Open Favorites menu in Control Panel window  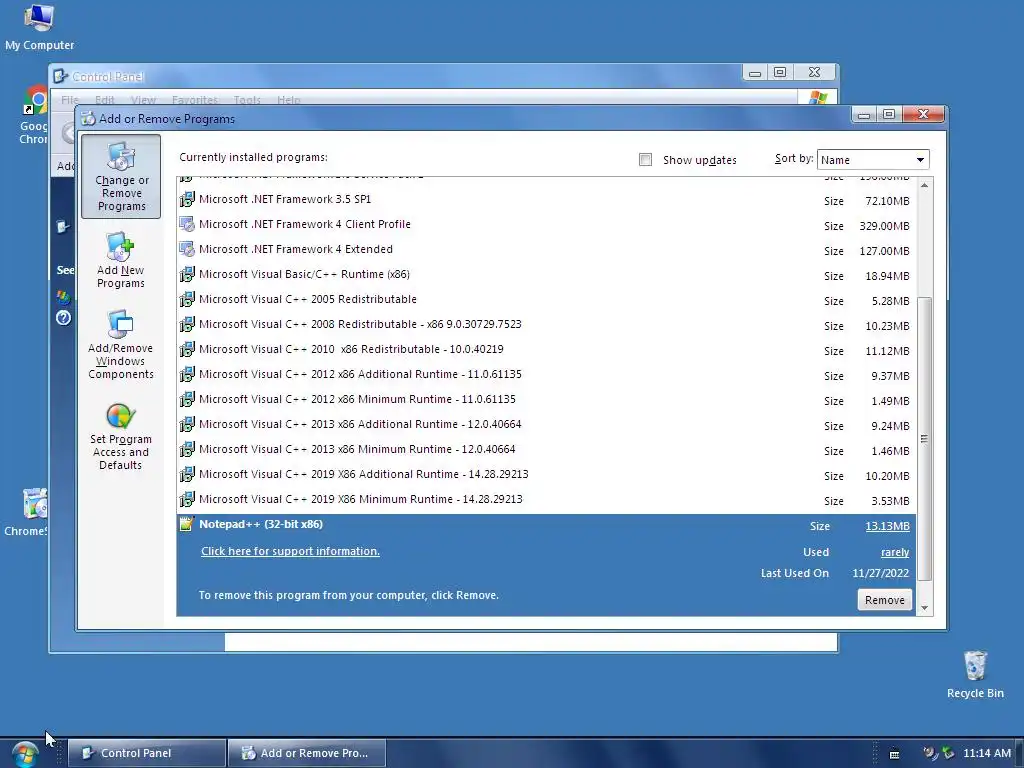pos(195,100)
